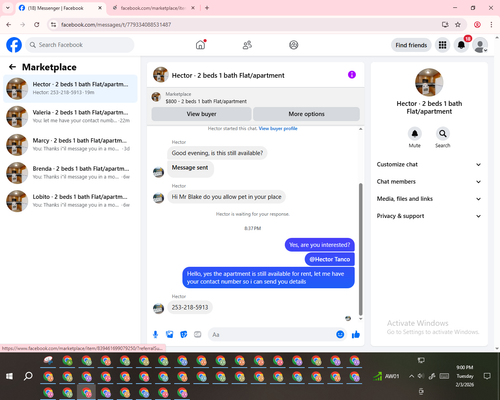Bookmark this page with star icon
500x400 pixels.
tap(458, 24)
